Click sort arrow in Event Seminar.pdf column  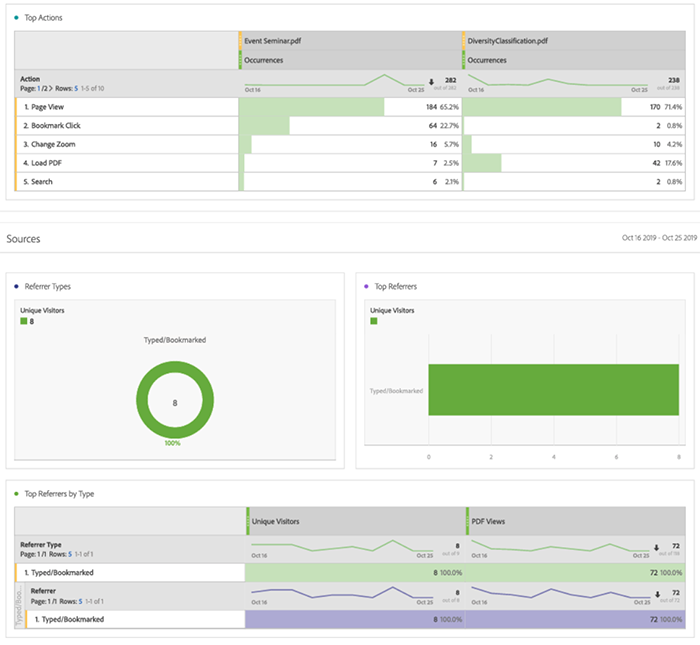click(x=430, y=83)
